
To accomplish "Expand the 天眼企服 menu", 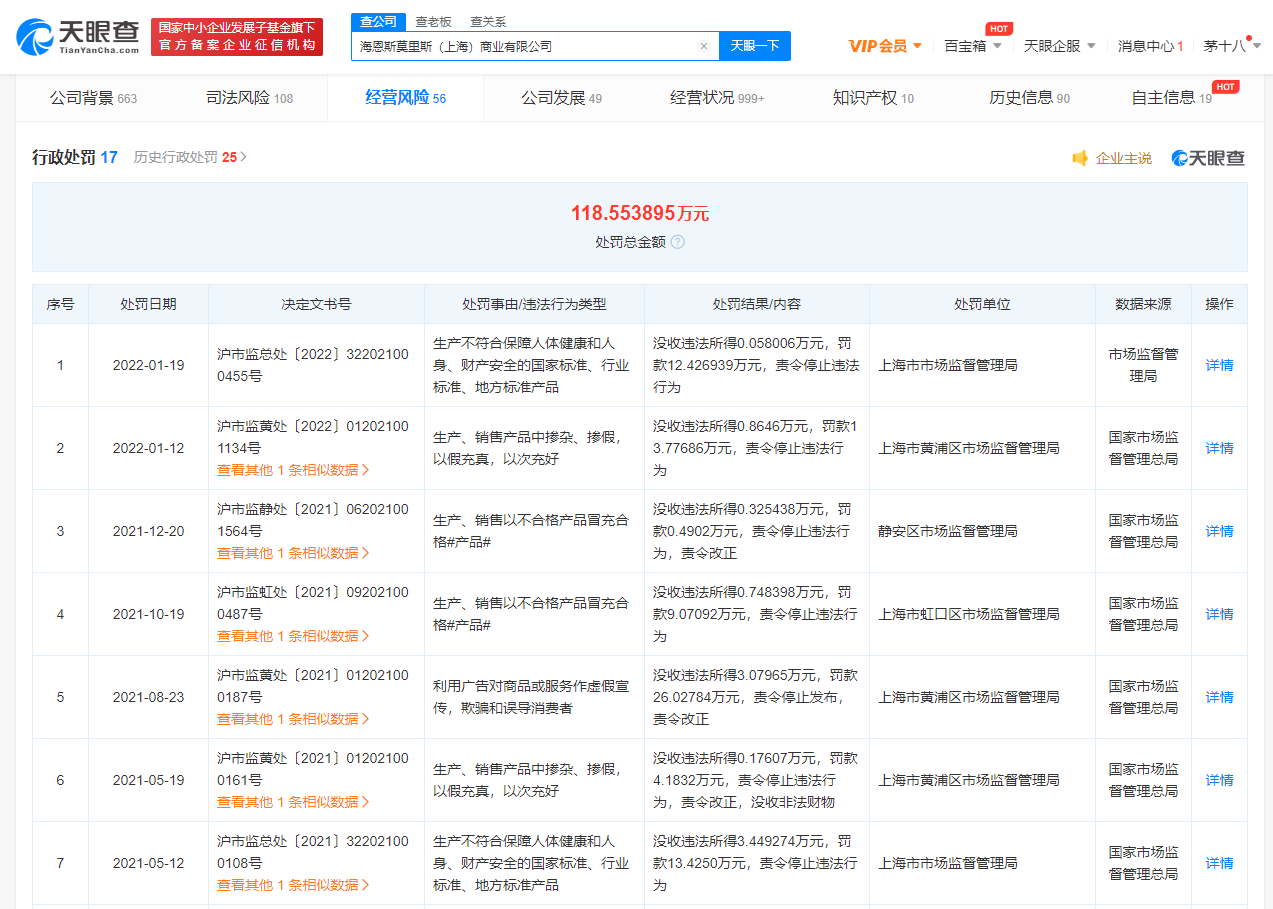I will pos(1059,46).
